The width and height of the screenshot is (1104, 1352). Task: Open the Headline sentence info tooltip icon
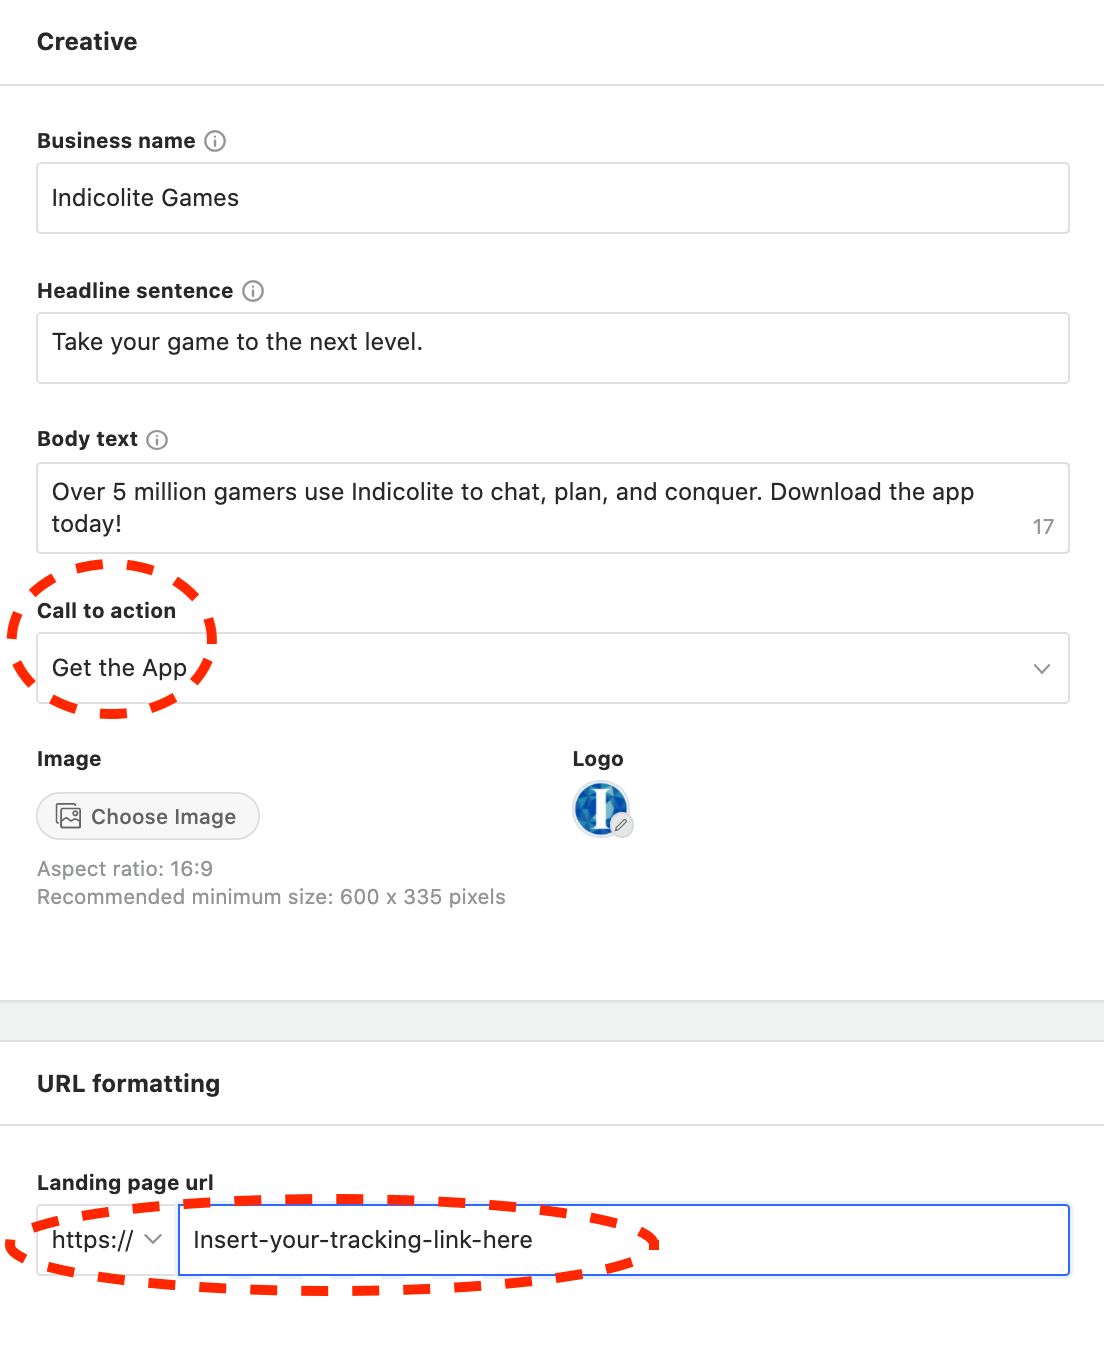[x=253, y=291]
